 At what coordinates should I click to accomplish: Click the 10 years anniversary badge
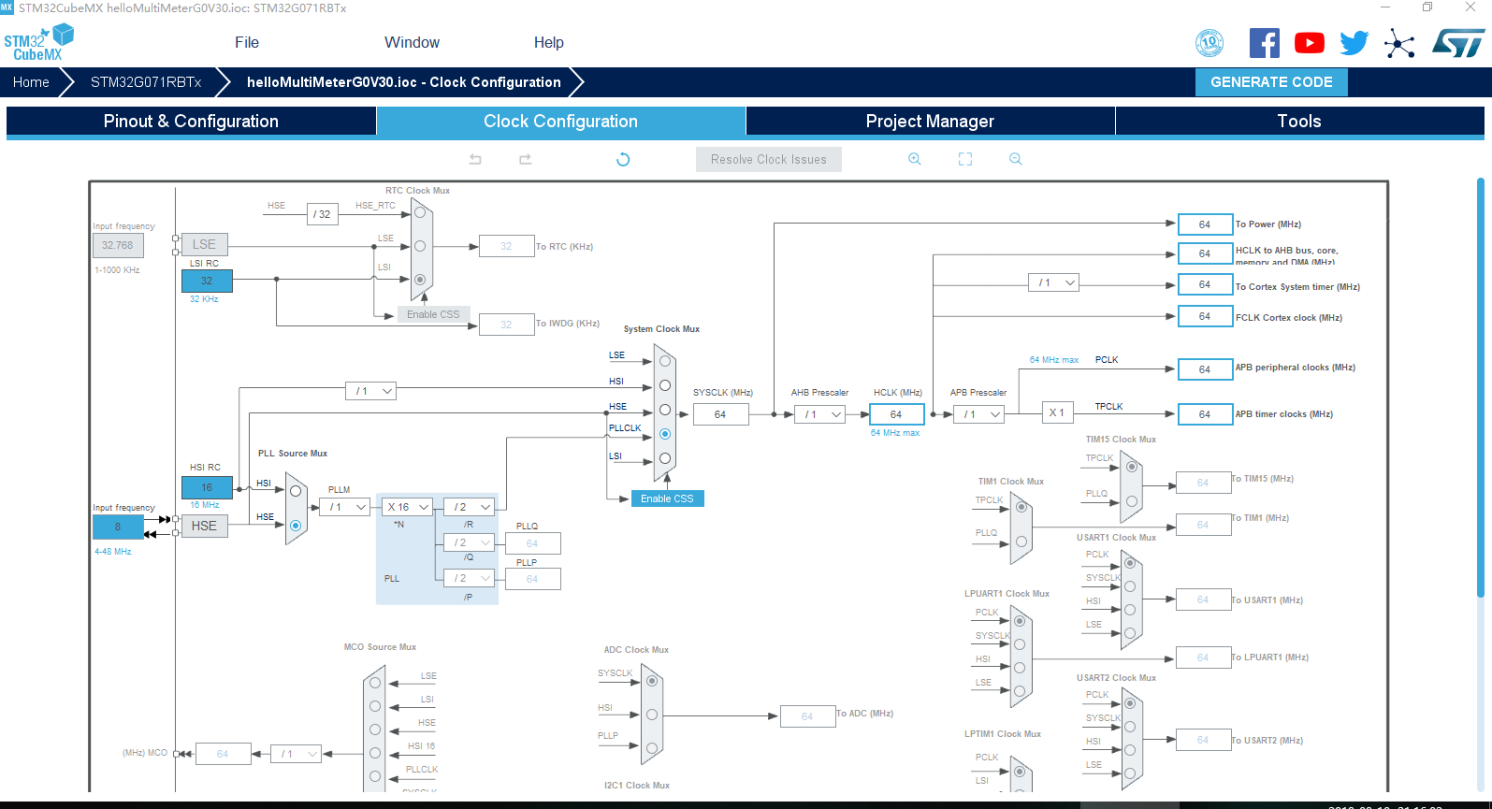(1209, 42)
